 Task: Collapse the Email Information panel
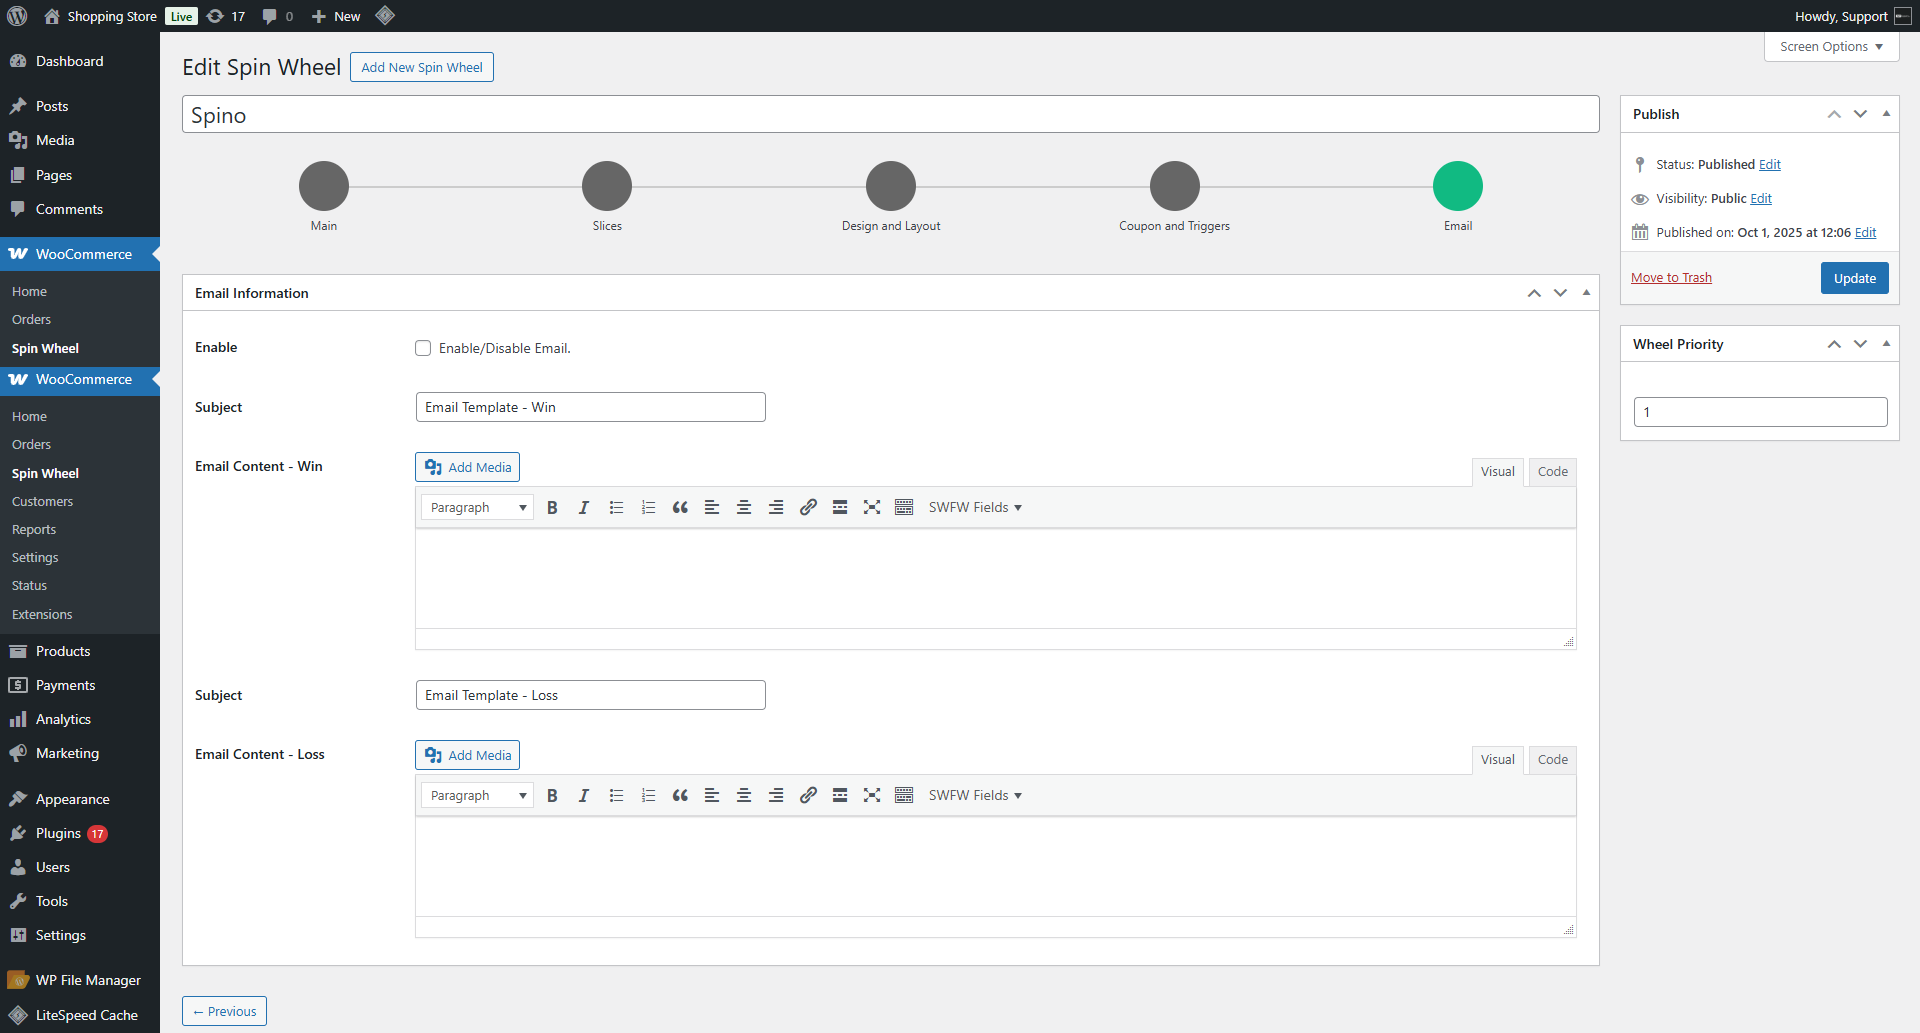[x=1586, y=293]
